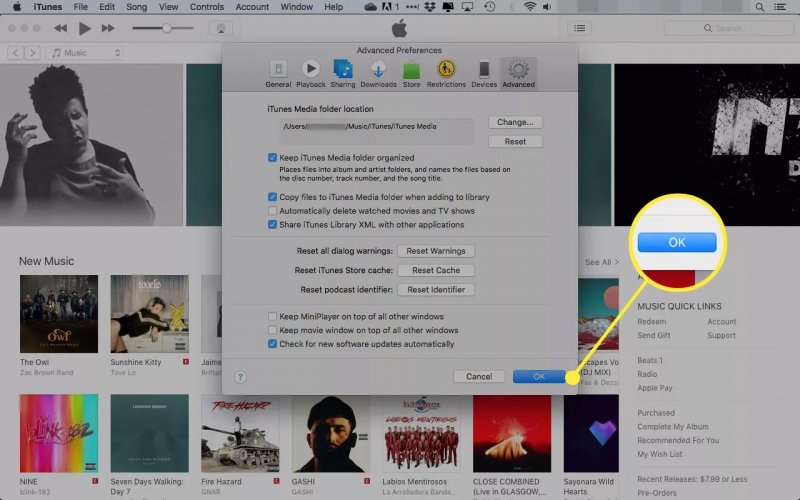This screenshot has width=800, height=500.
Task: Toggle Check for new software updates automatically
Action: 272,344
